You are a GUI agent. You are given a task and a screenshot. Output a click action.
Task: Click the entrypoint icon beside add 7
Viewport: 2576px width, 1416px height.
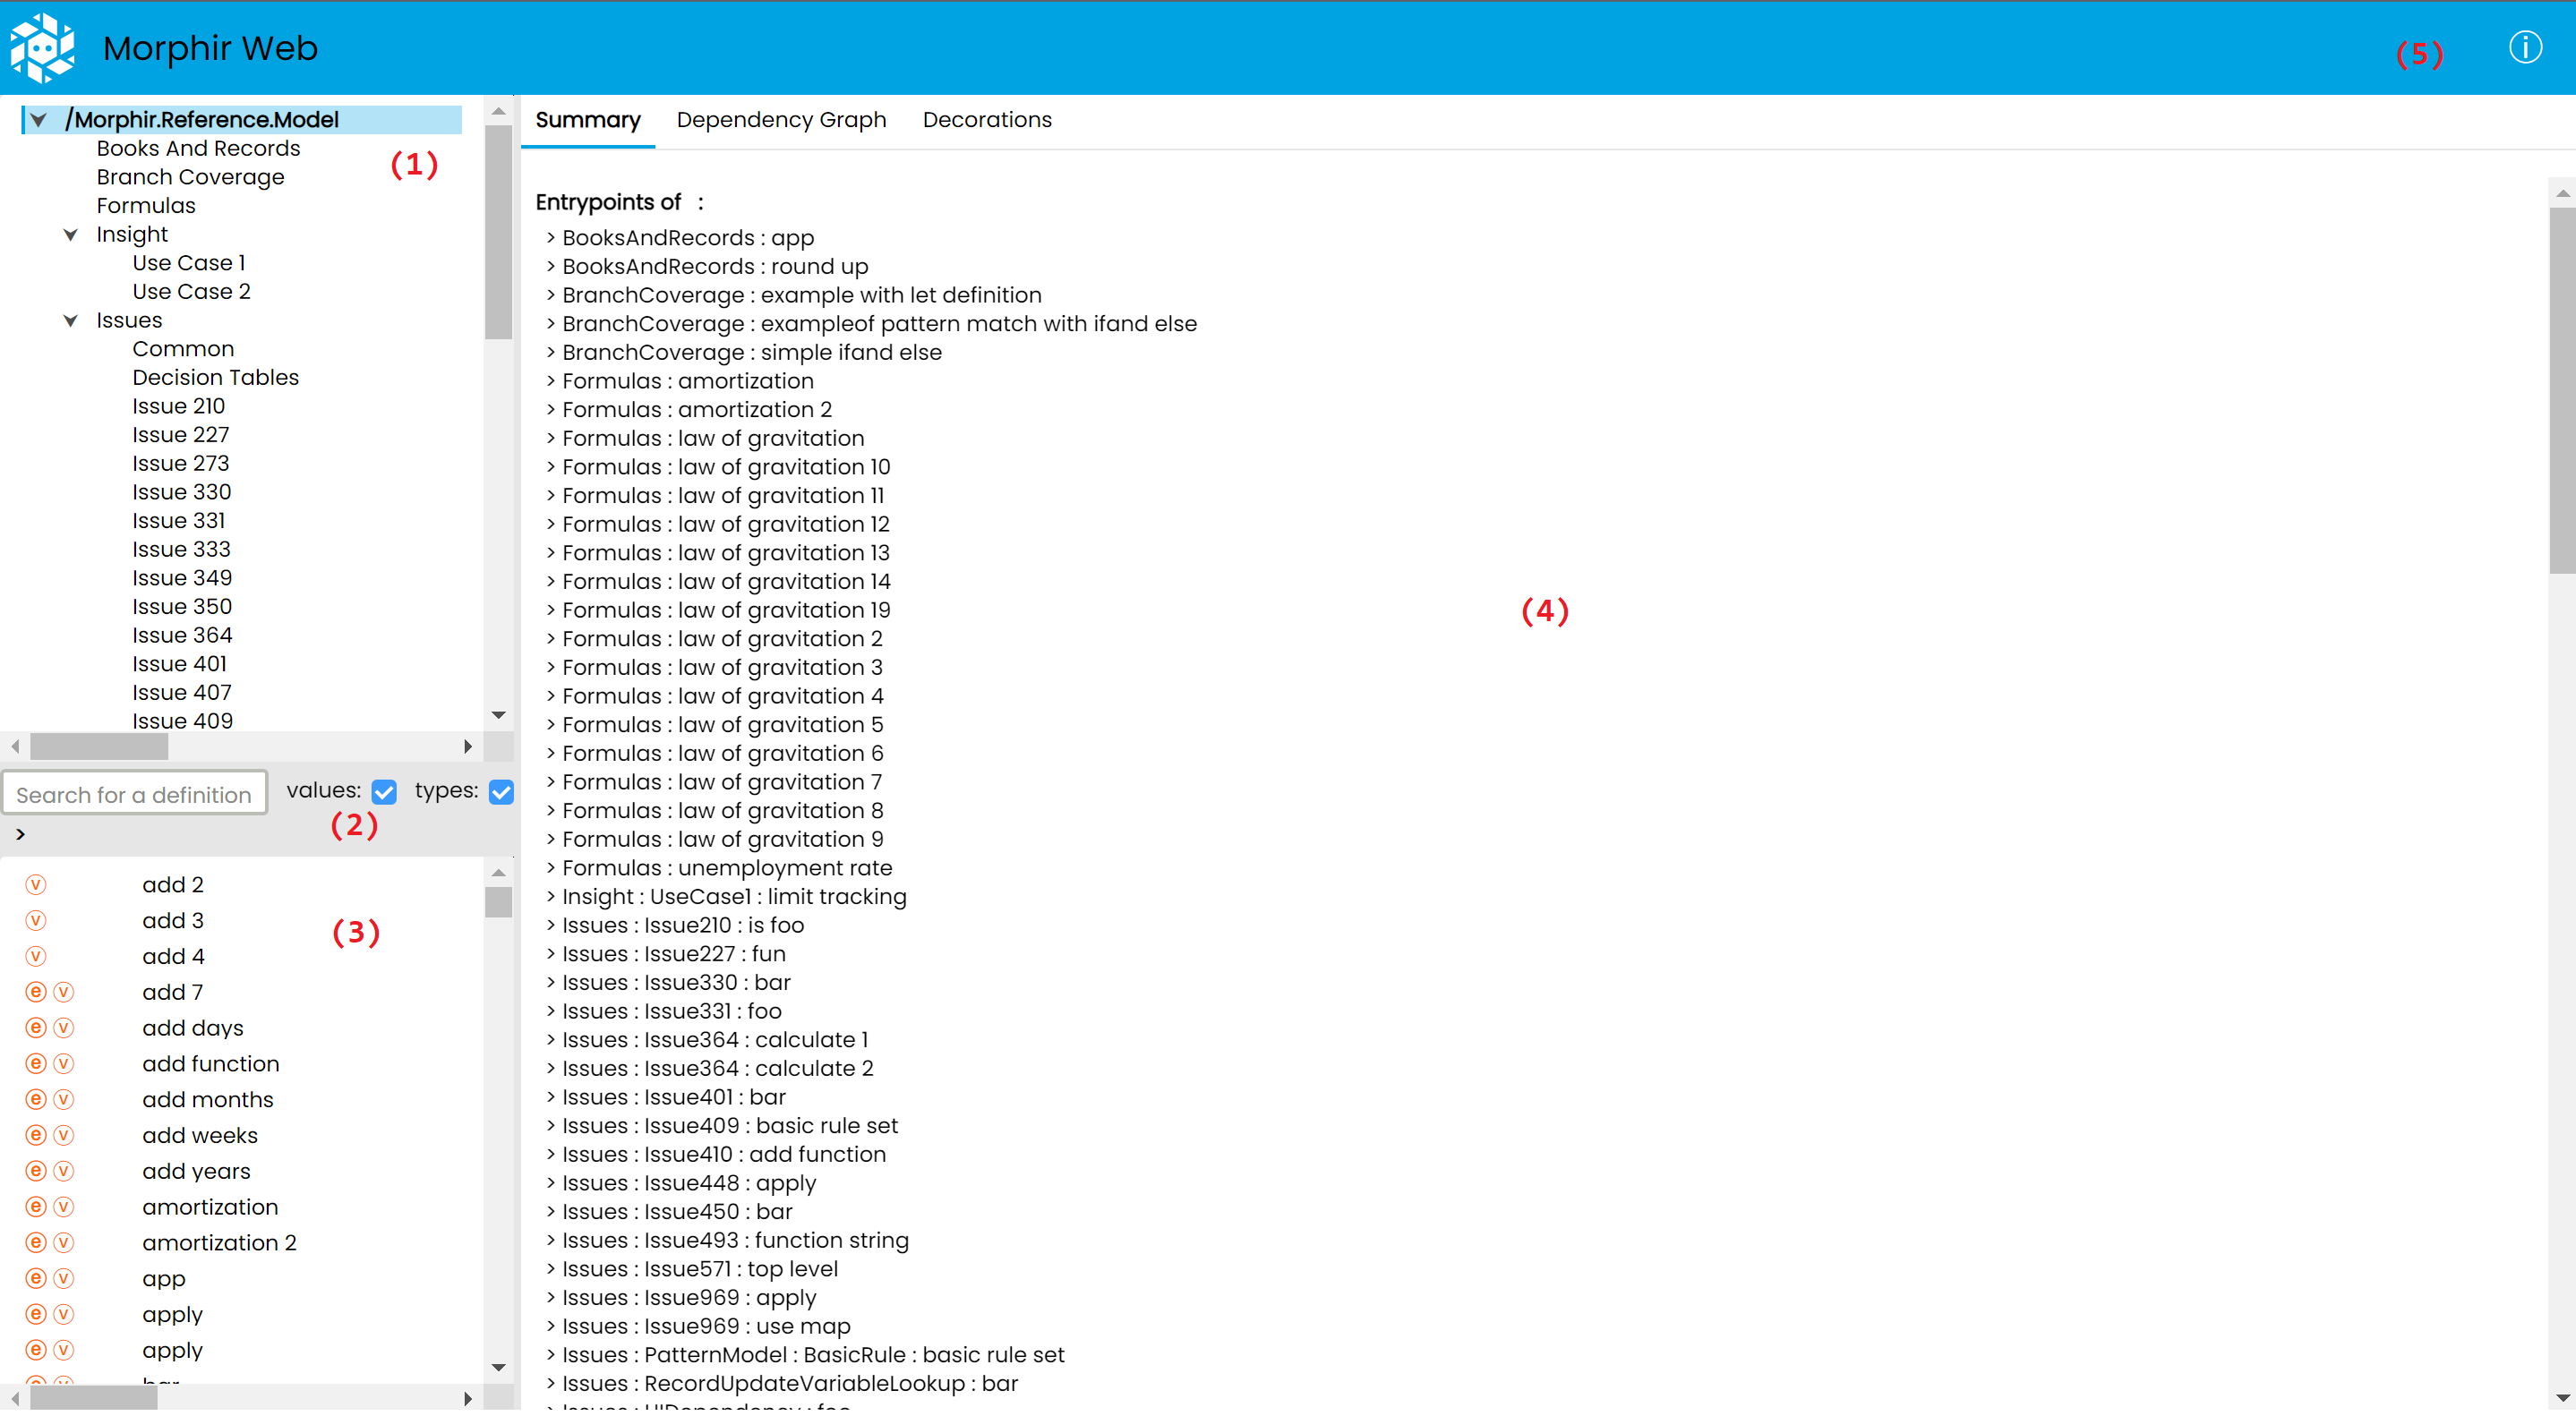pos(36,992)
